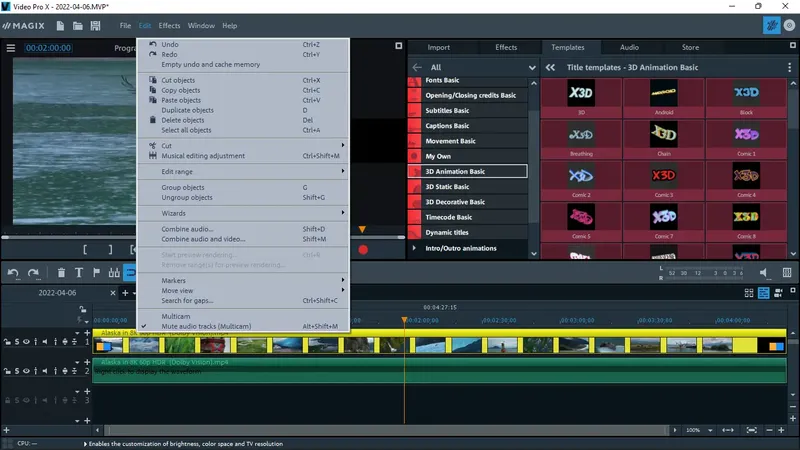Switch to the Import tab
Screen dimensions: 800x450
(439, 47)
